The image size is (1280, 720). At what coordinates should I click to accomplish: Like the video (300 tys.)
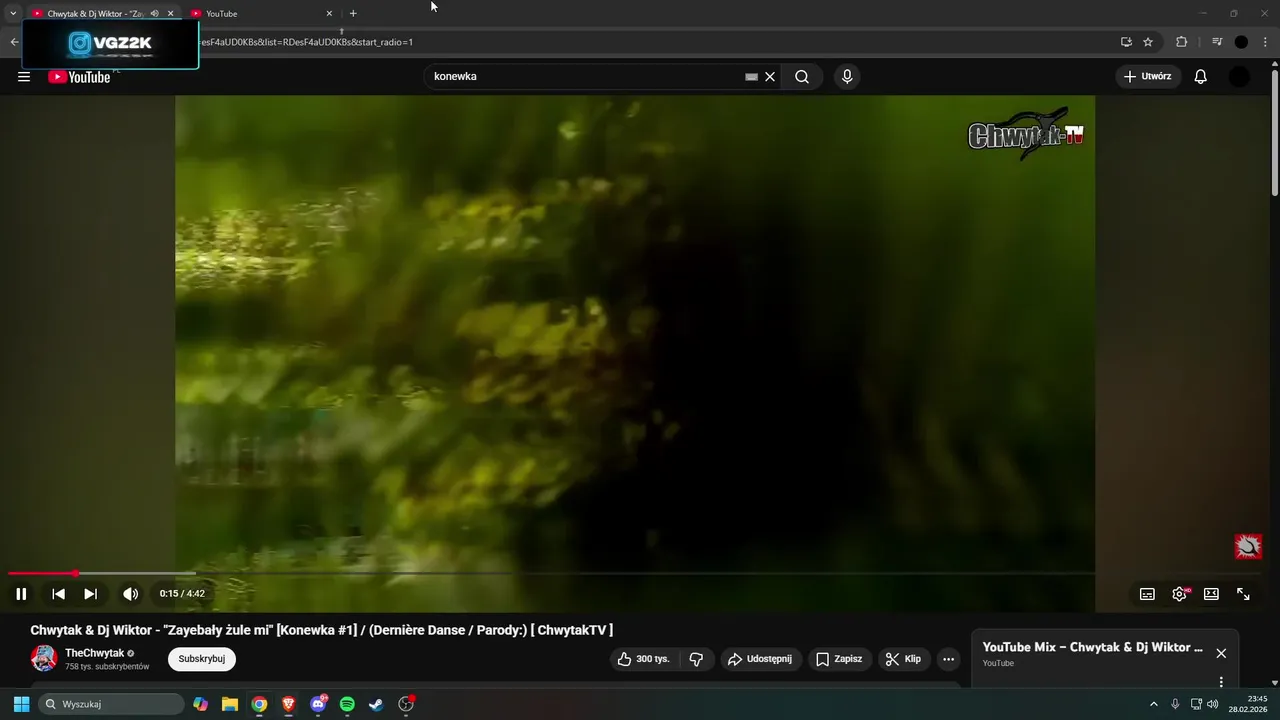[x=643, y=659]
